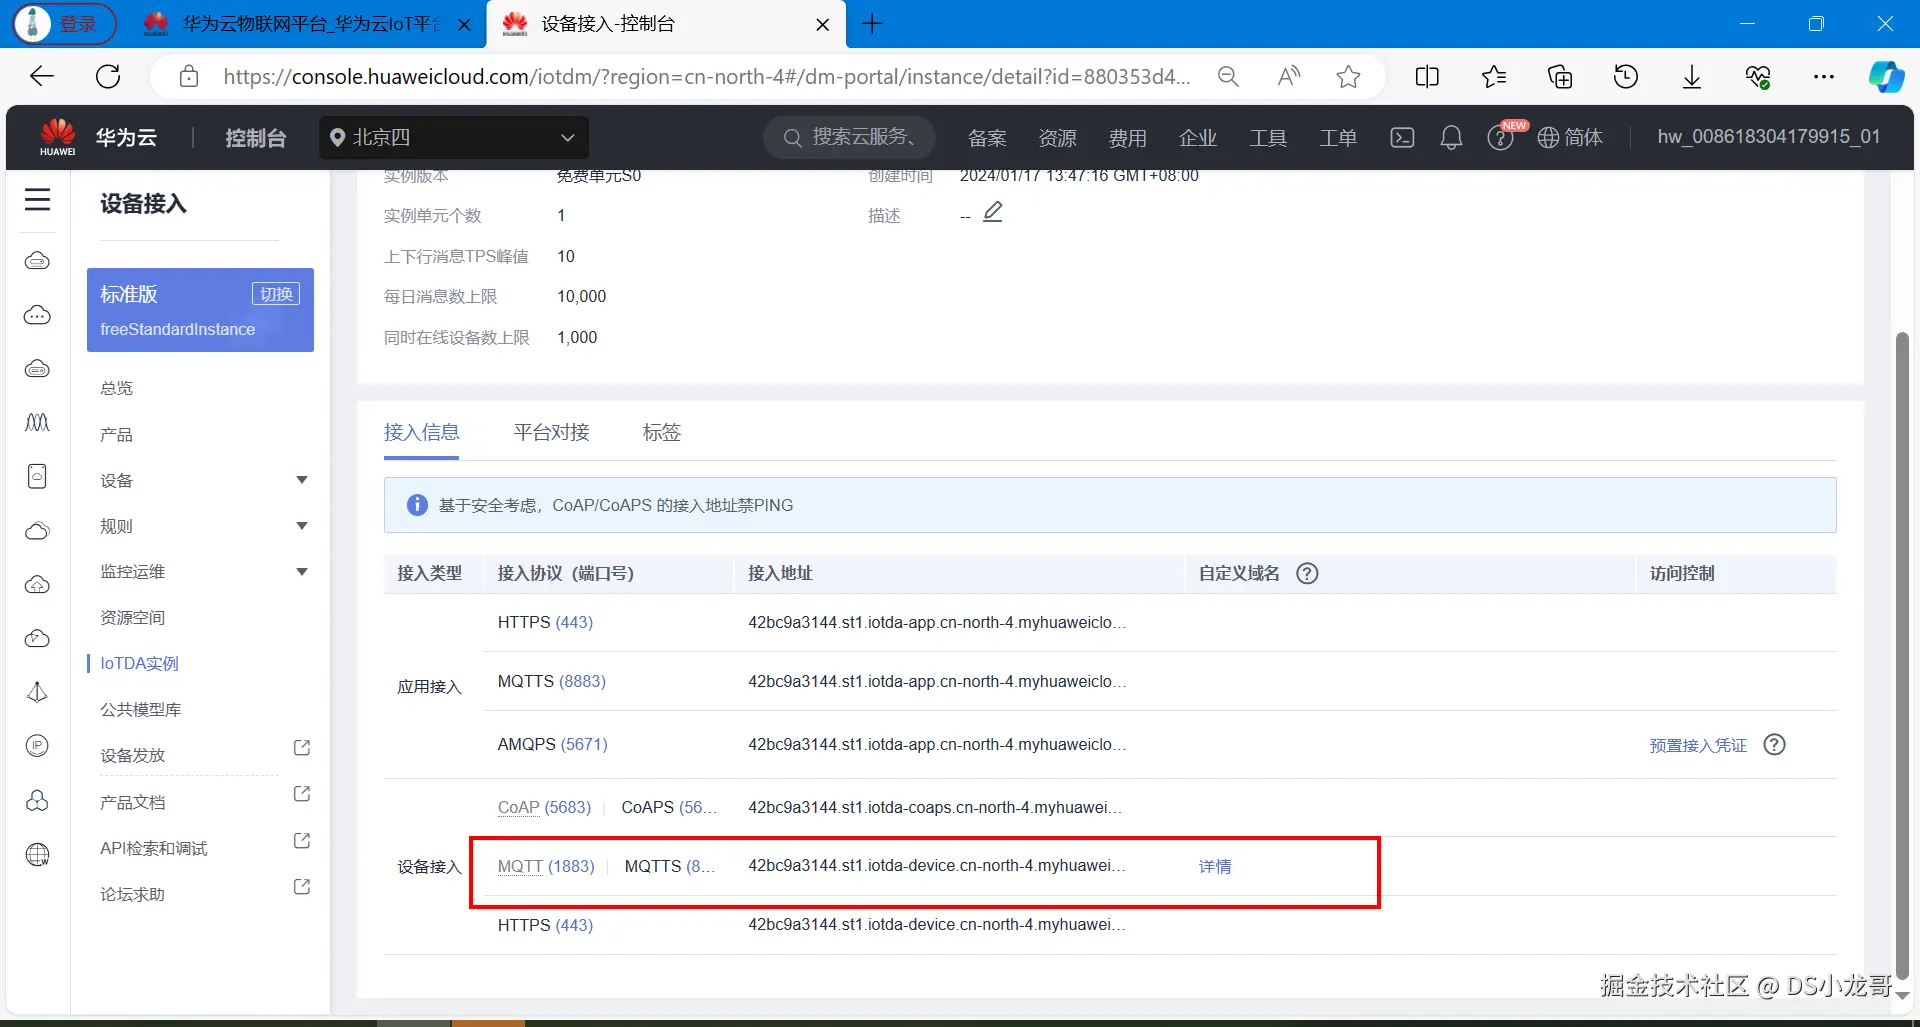Open the help question mark icon with NEW badge
The image size is (1920, 1027).
(1500, 137)
